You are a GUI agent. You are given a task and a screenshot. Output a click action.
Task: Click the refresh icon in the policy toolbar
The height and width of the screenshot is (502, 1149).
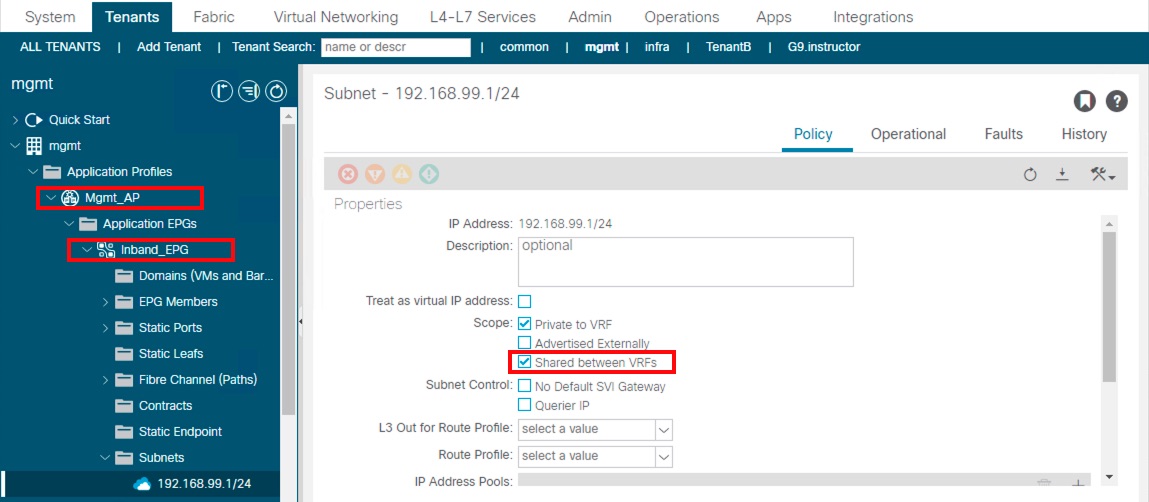(1031, 175)
